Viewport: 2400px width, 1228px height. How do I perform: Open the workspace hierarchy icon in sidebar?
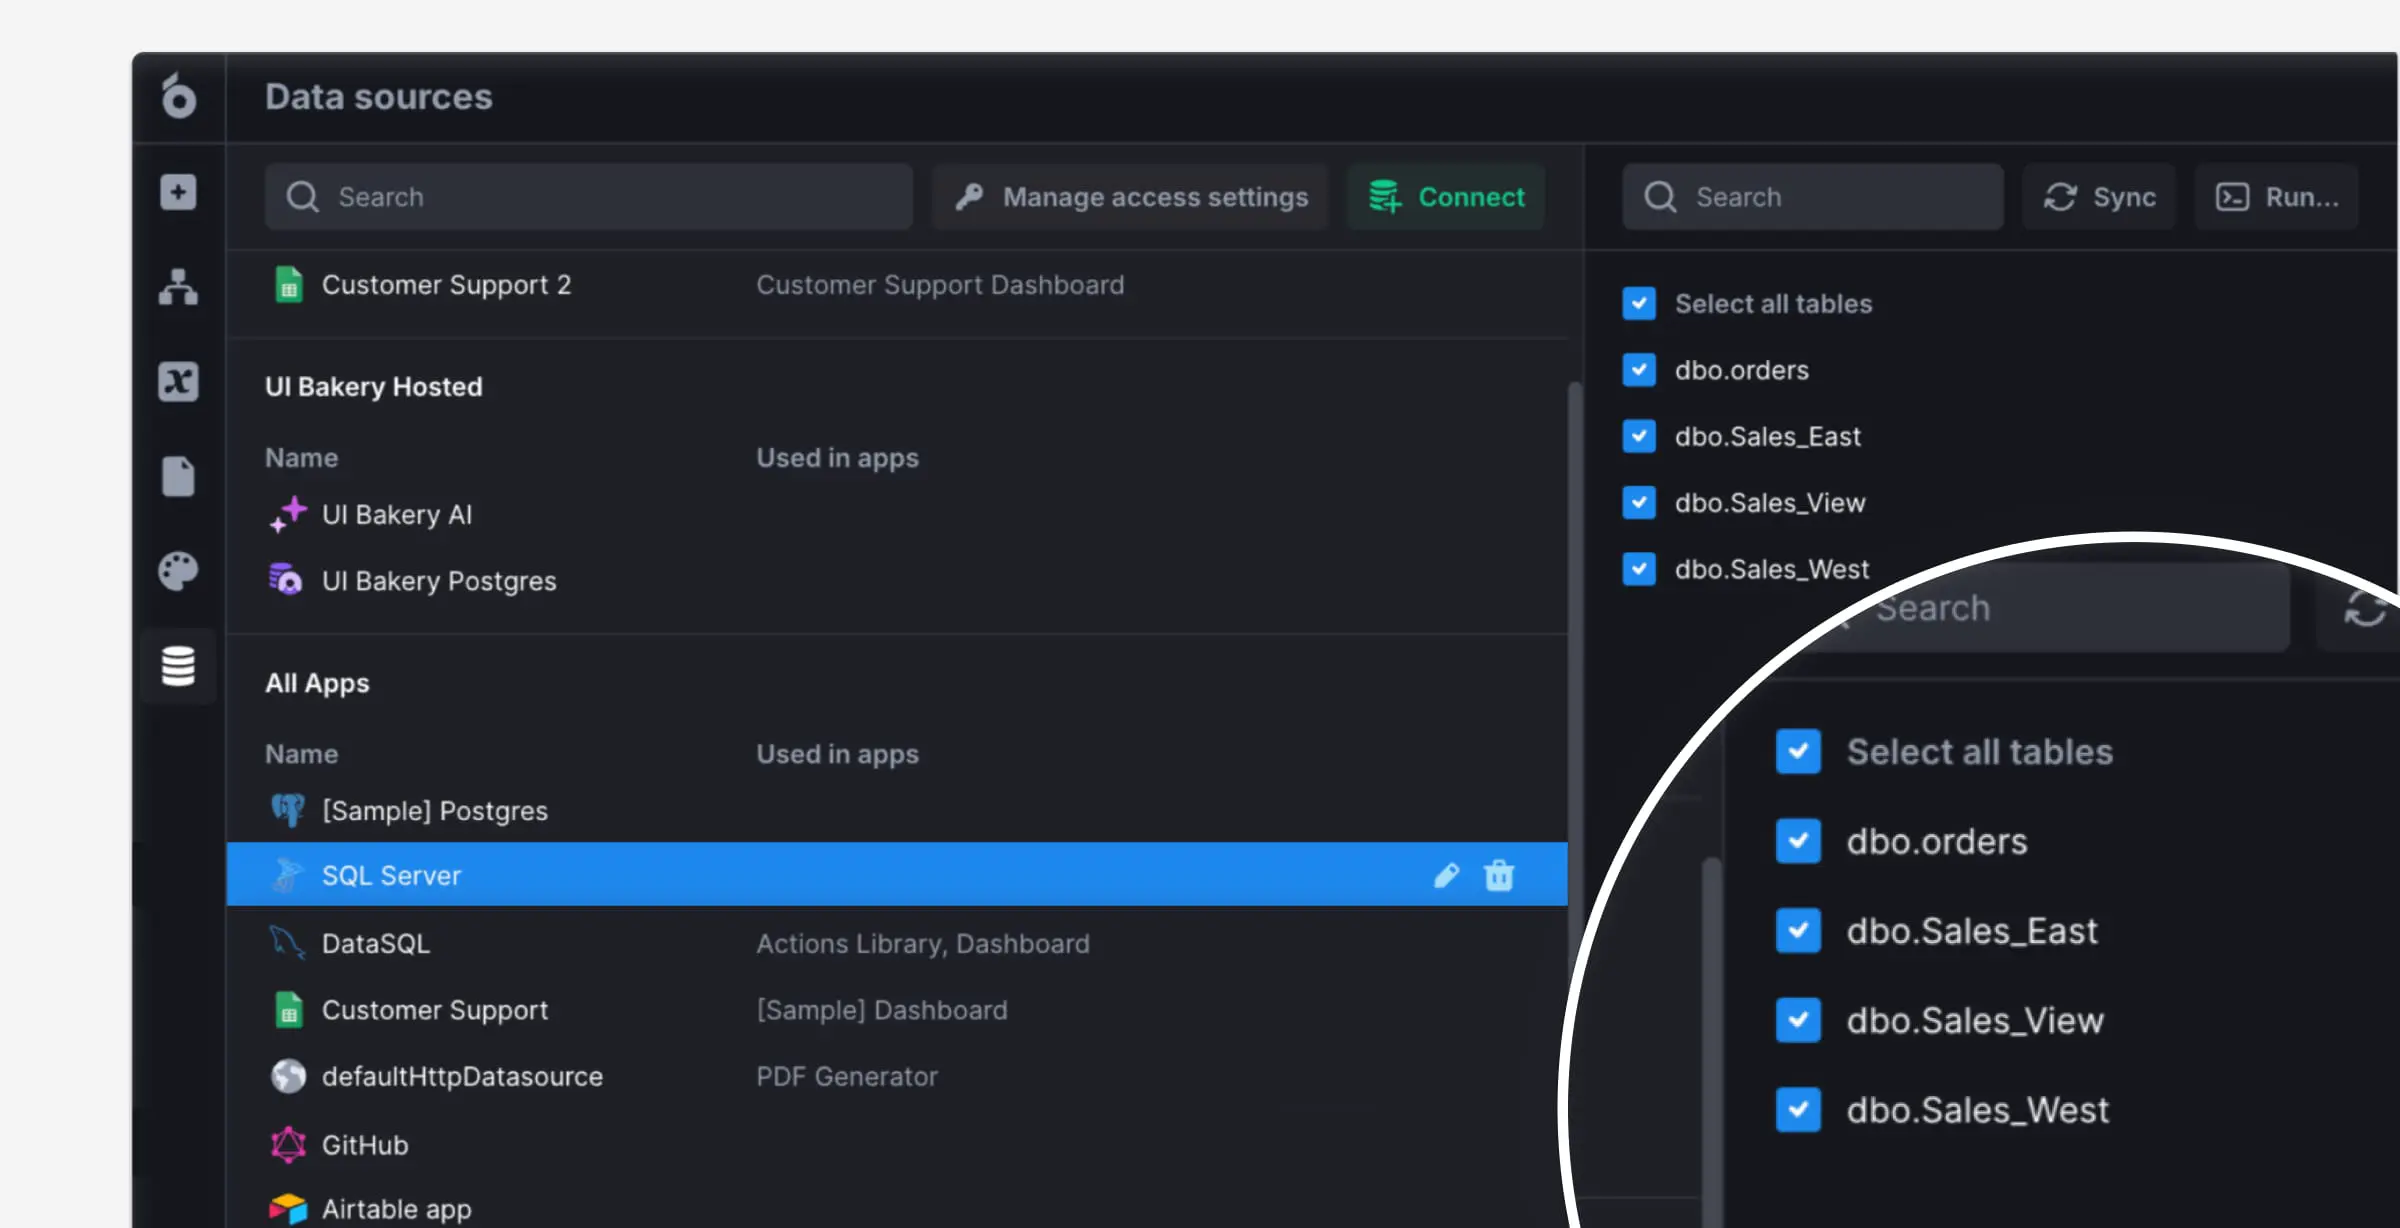(178, 287)
